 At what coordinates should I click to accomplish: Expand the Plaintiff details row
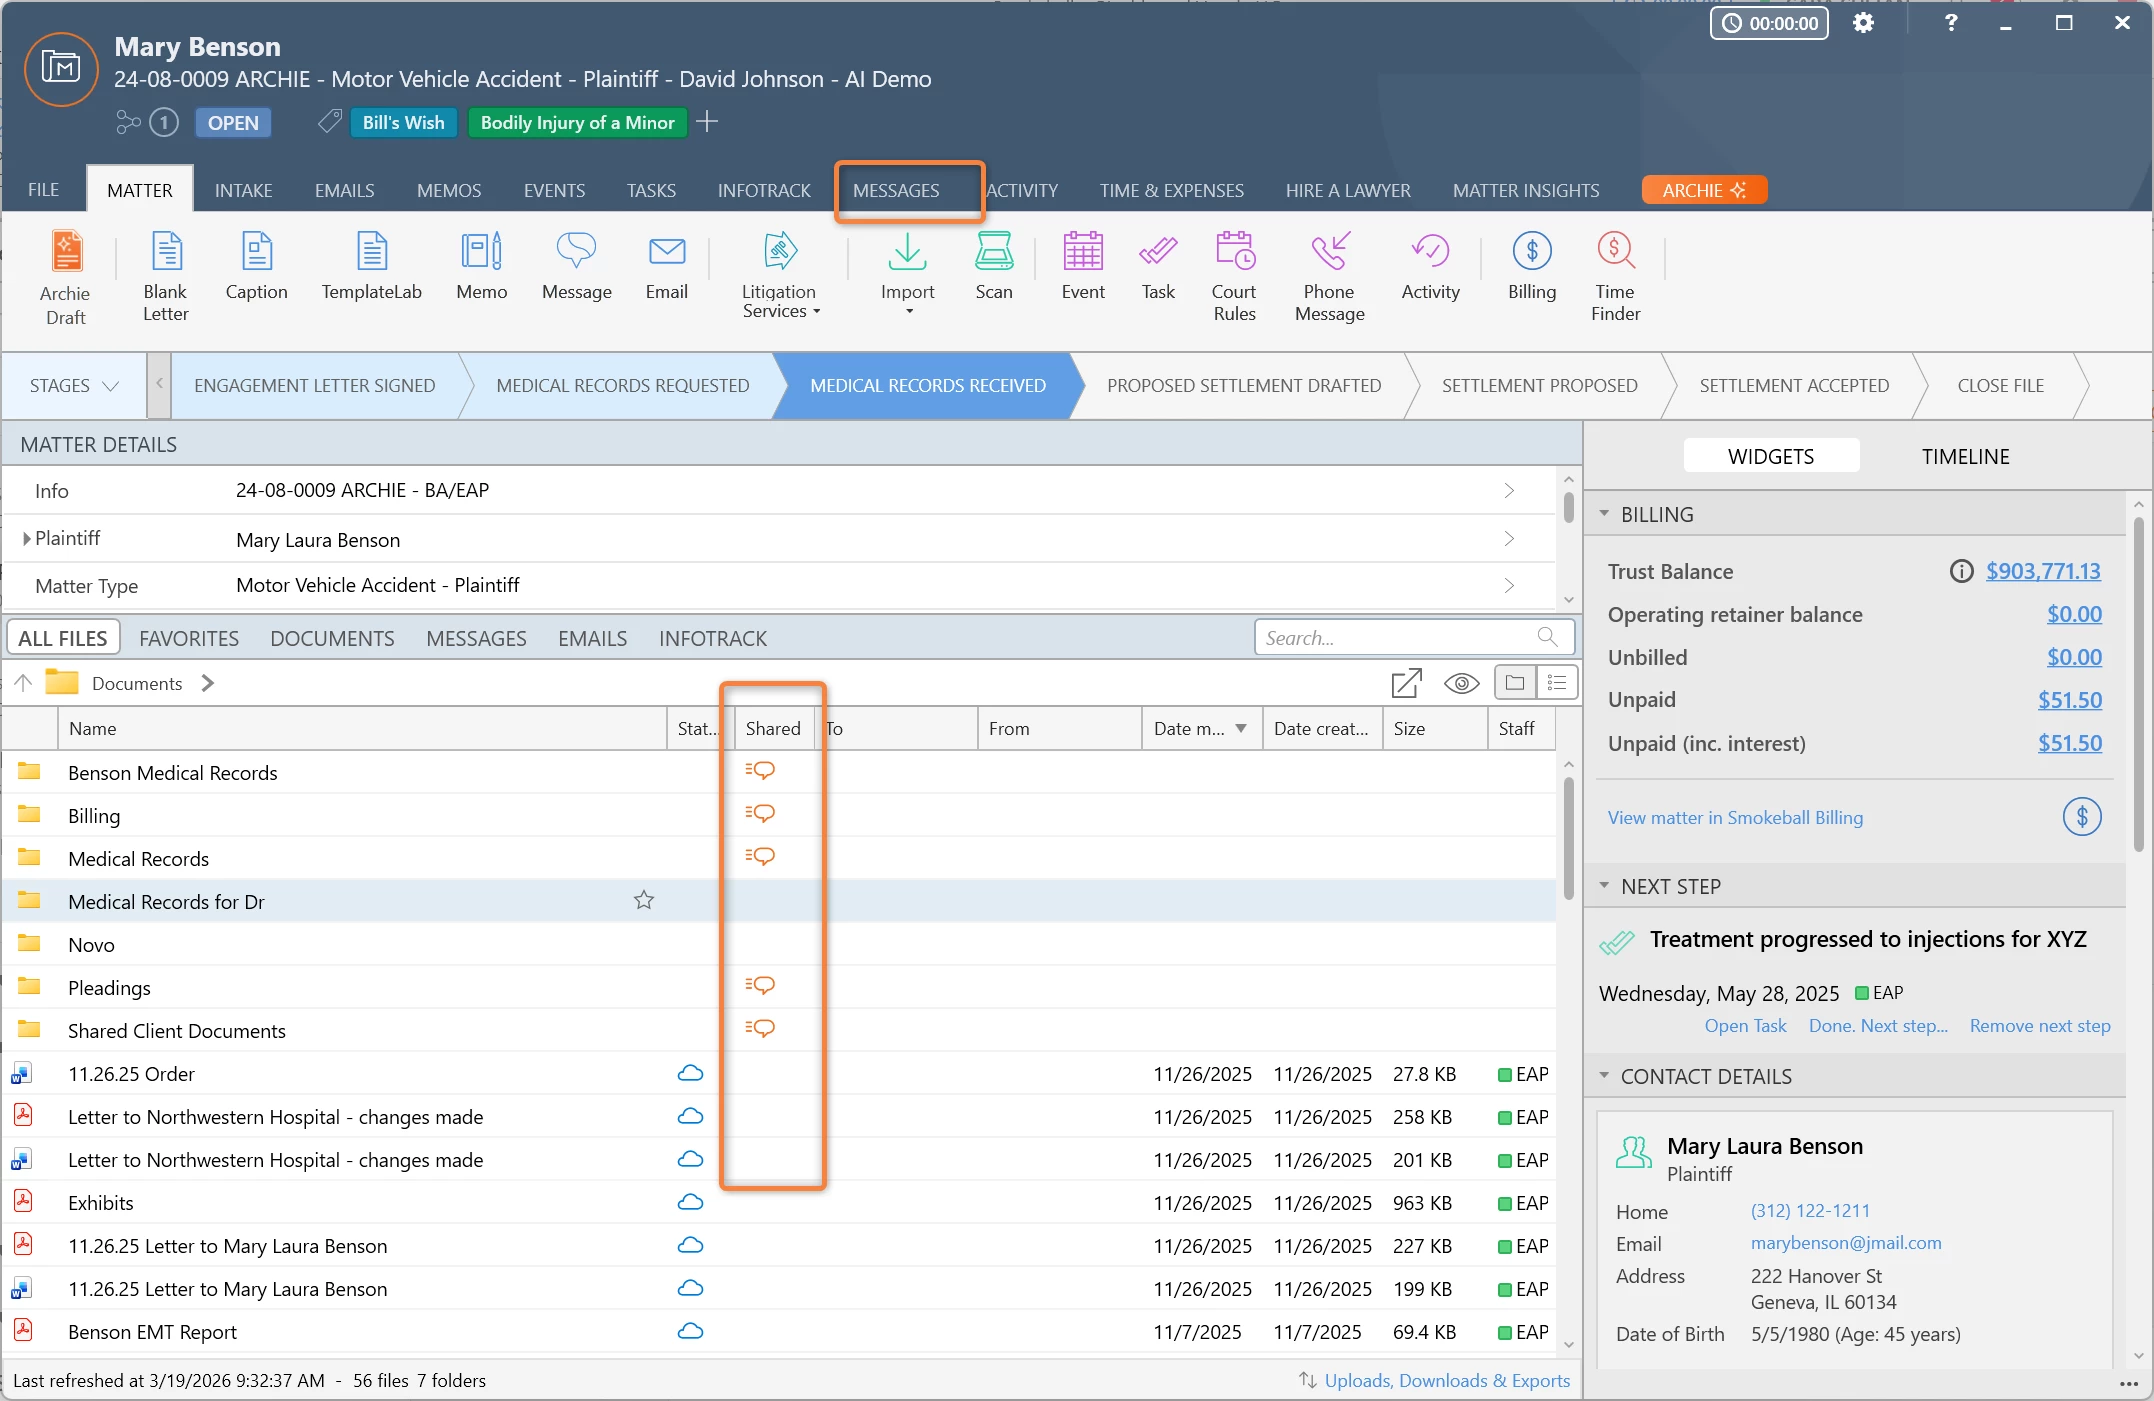coord(27,539)
